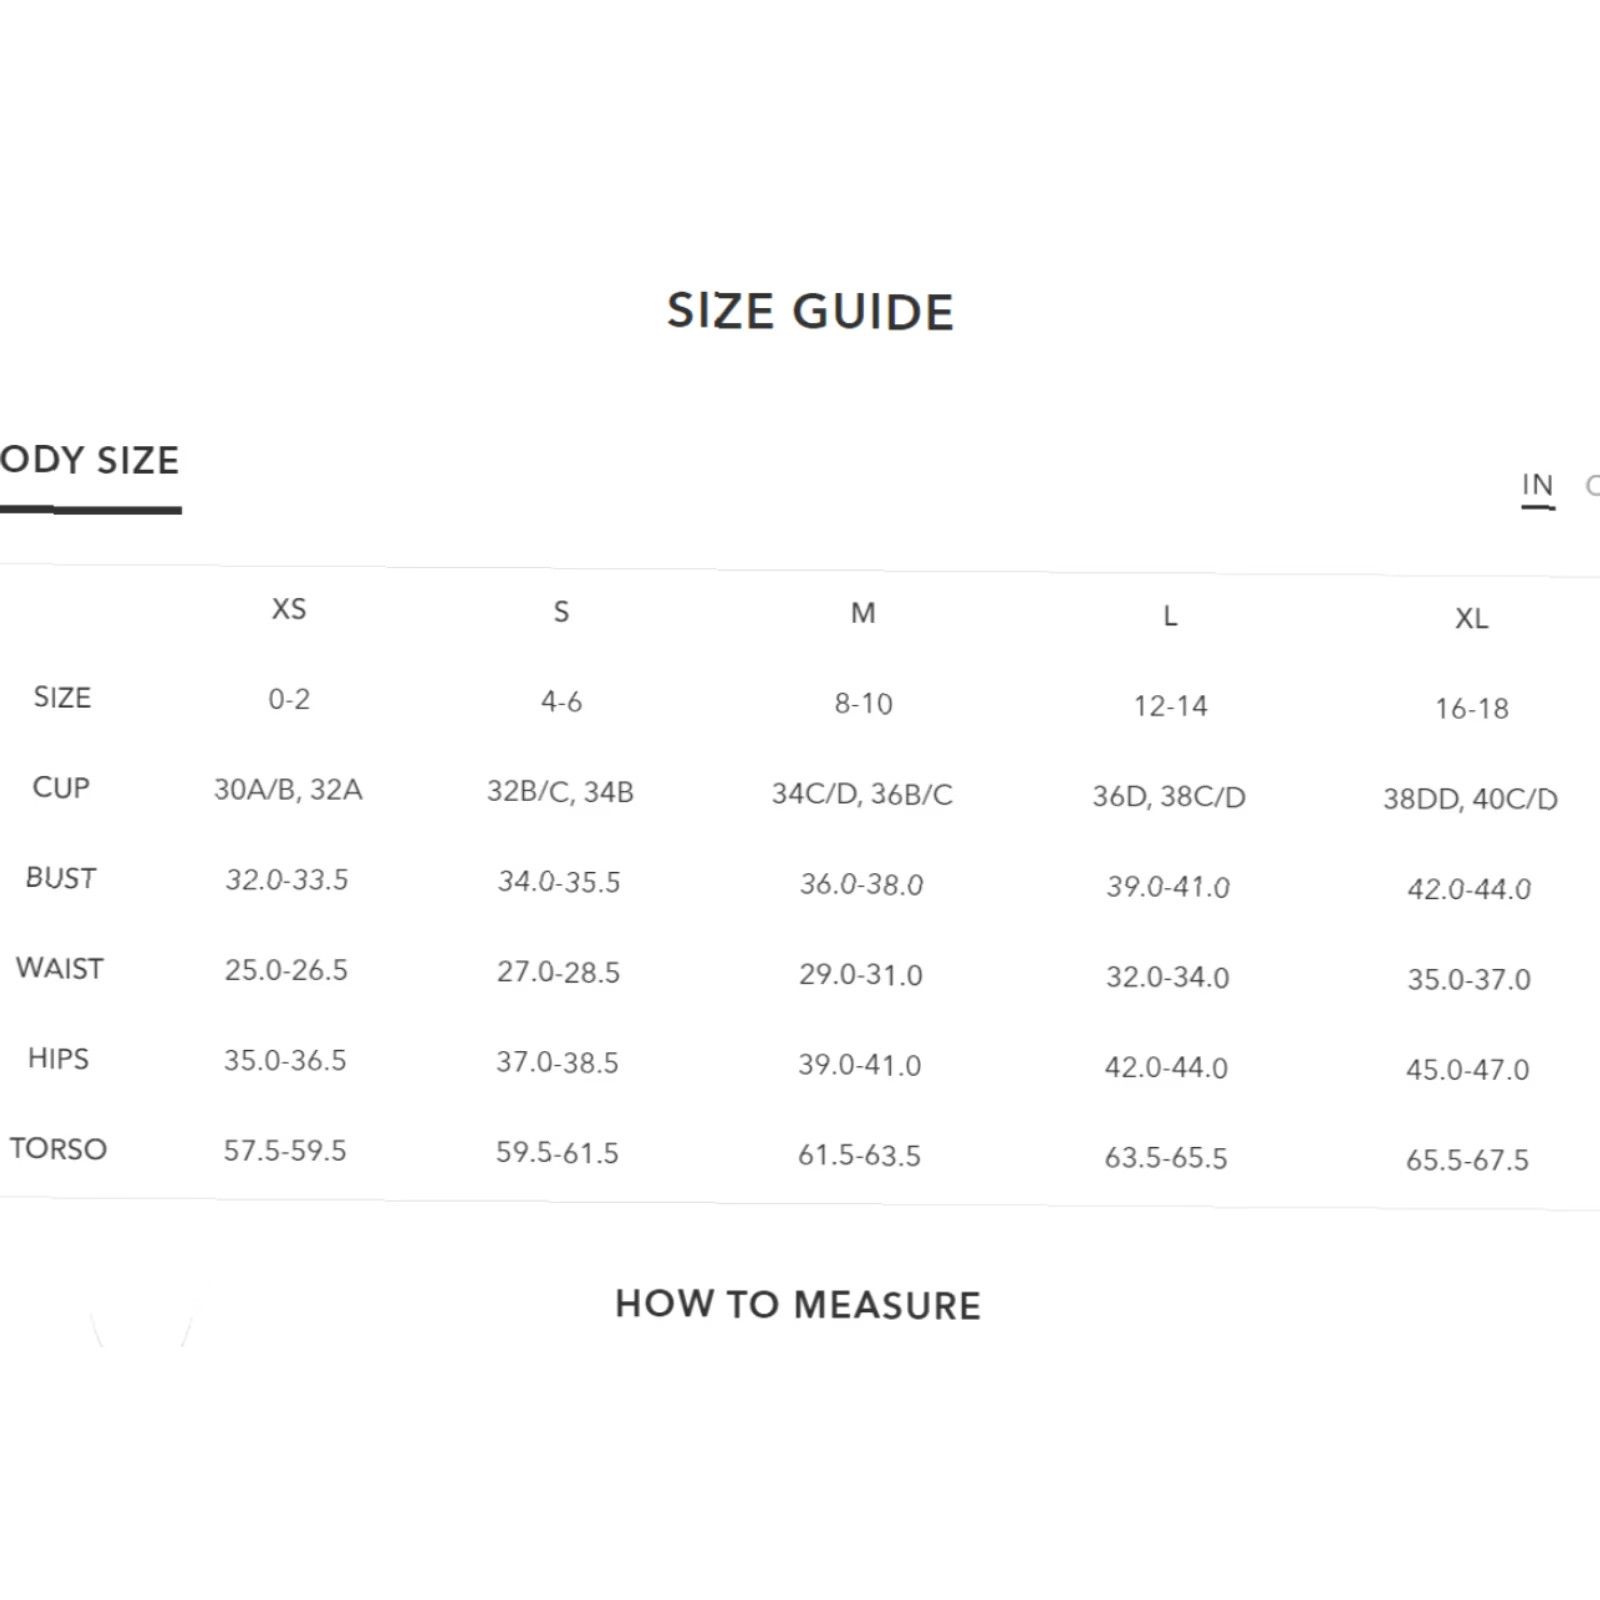Viewport: 1600px width, 1600px height.
Task: Click the 38DD, 40C/D cup cell
Action: pos(1470,799)
